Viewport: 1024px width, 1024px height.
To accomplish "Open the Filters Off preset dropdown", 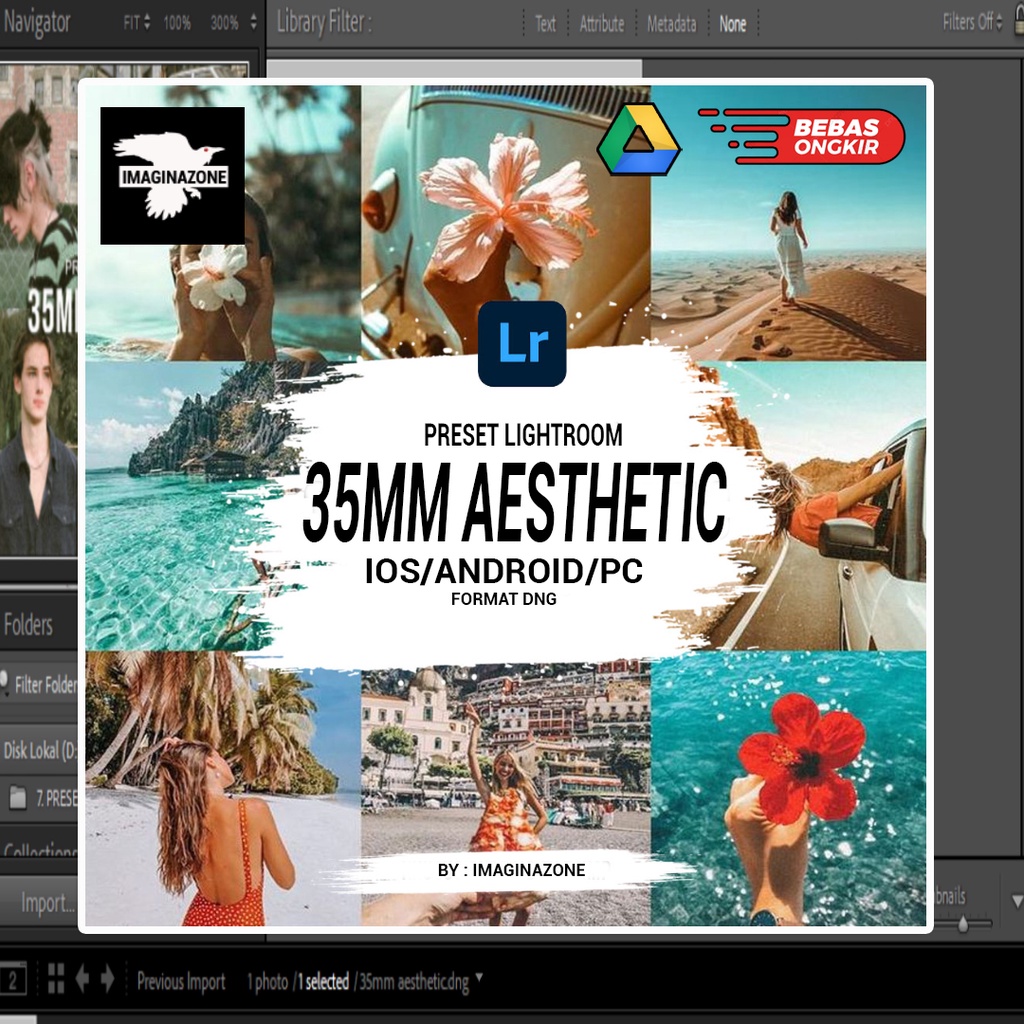I will [972, 22].
